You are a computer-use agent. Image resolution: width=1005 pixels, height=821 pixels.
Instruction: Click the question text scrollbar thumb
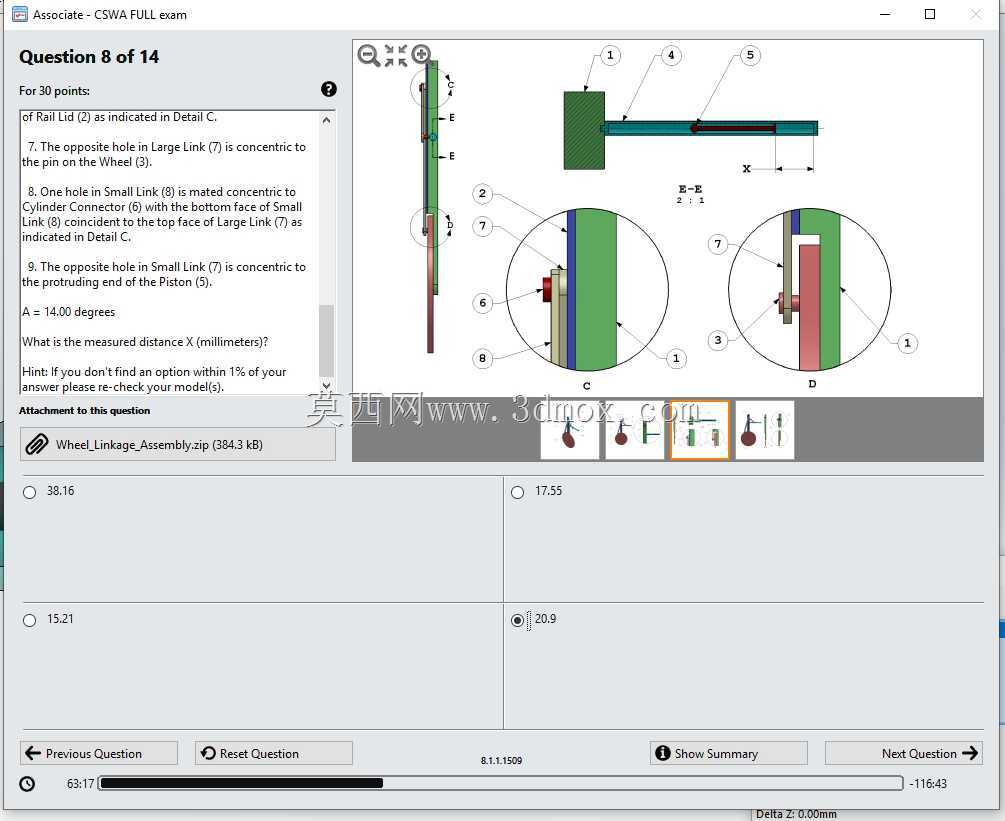click(326, 340)
